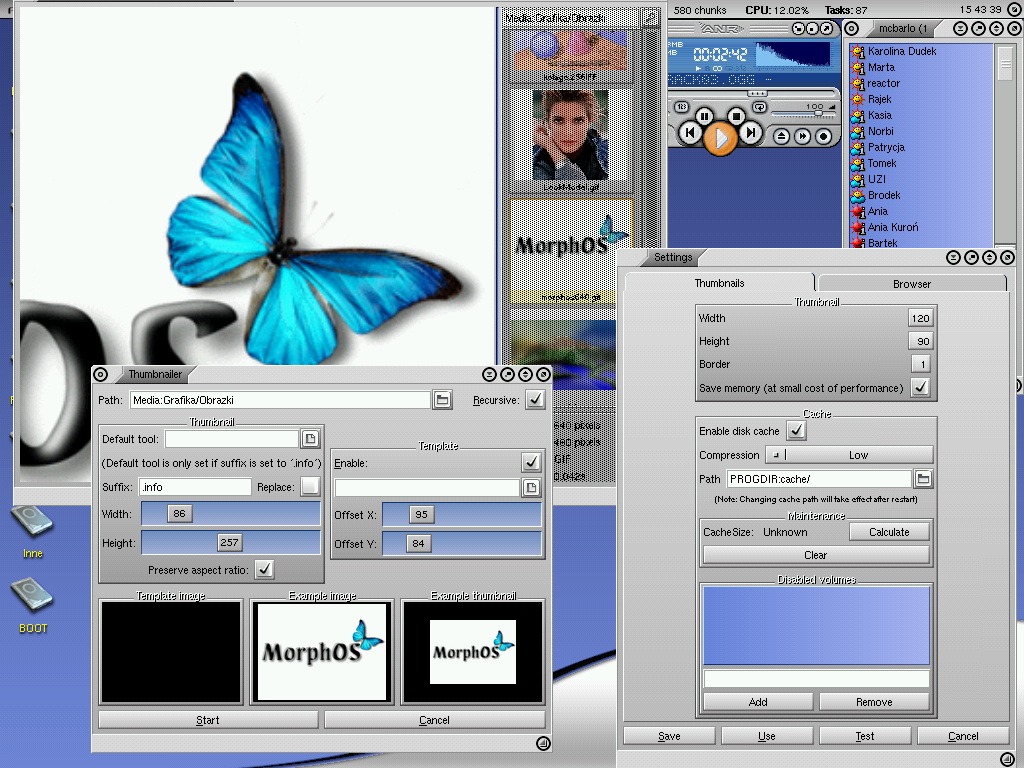Toggle Save memory checkbox in Settings
This screenshot has height=768, width=1024.
point(921,387)
